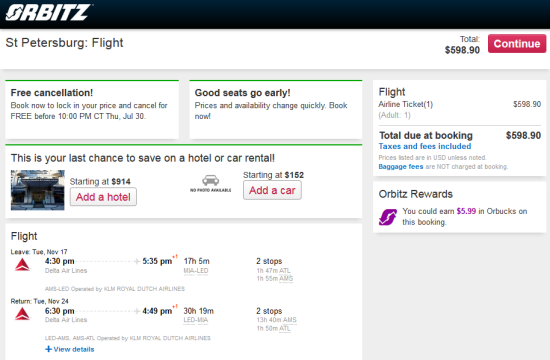Click the Orbitz logo in header
The width and height of the screenshot is (550, 360).
pyautogui.click(x=48, y=13)
